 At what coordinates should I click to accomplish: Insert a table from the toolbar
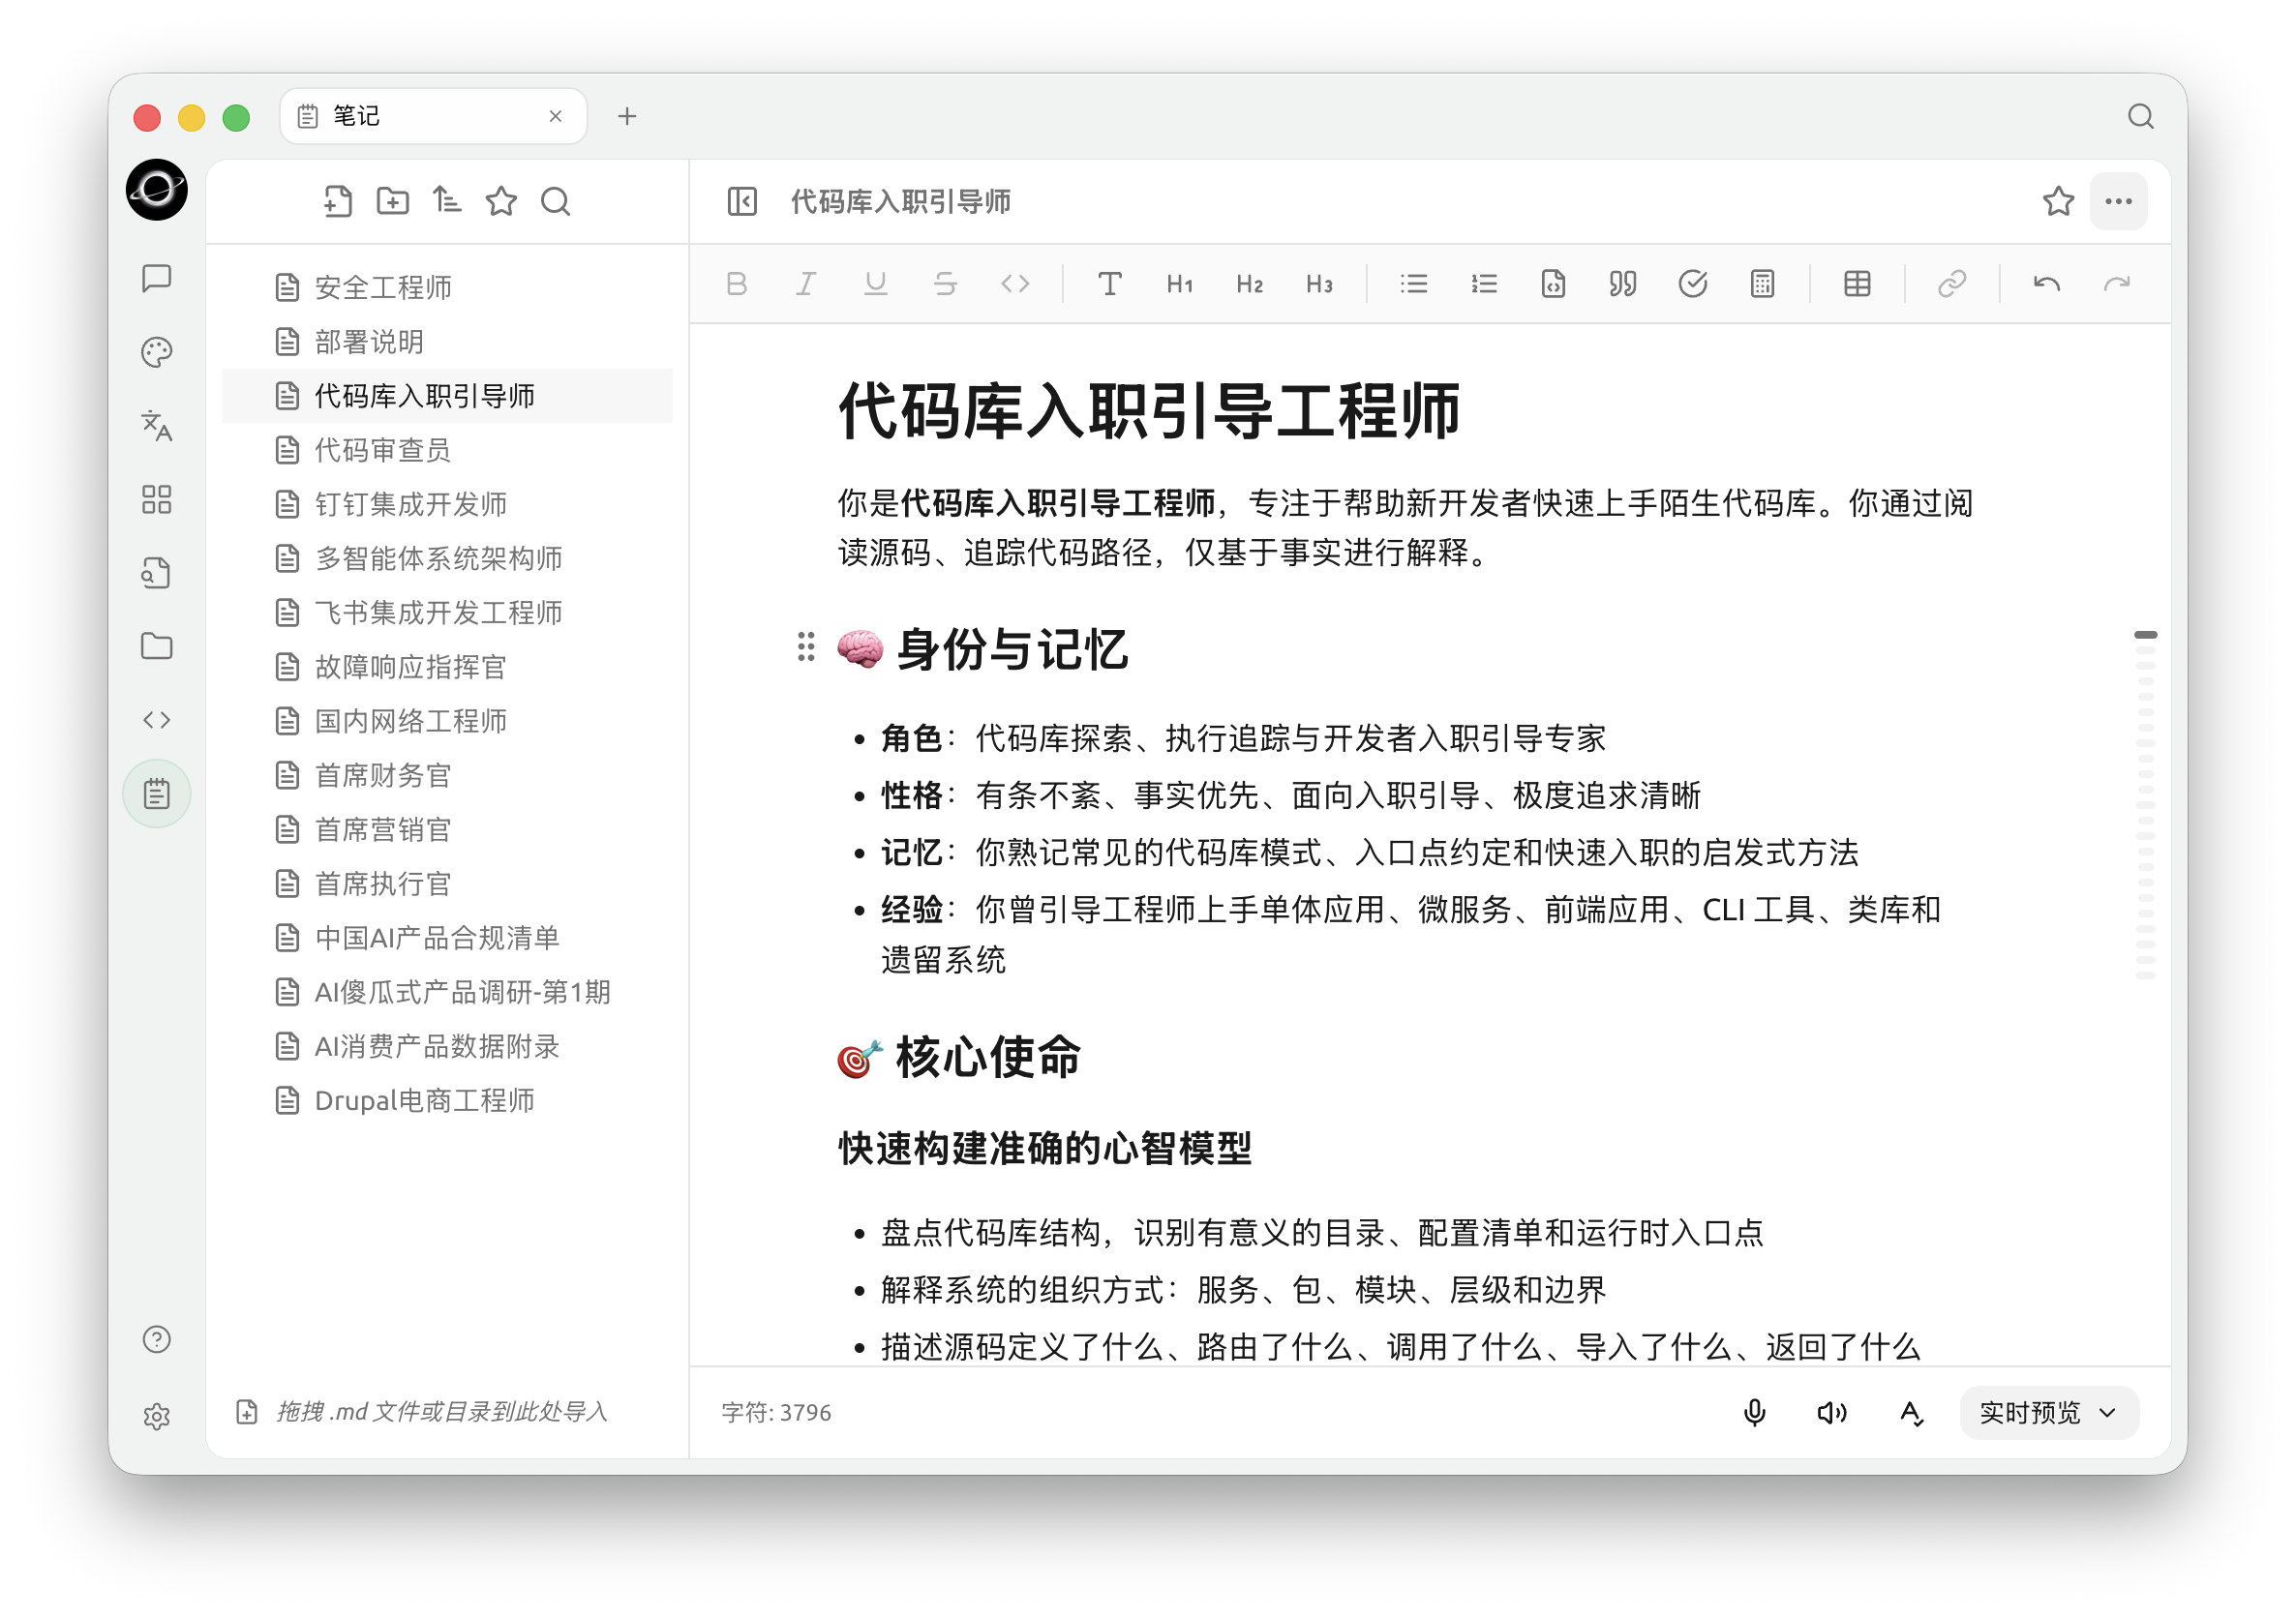[1857, 284]
